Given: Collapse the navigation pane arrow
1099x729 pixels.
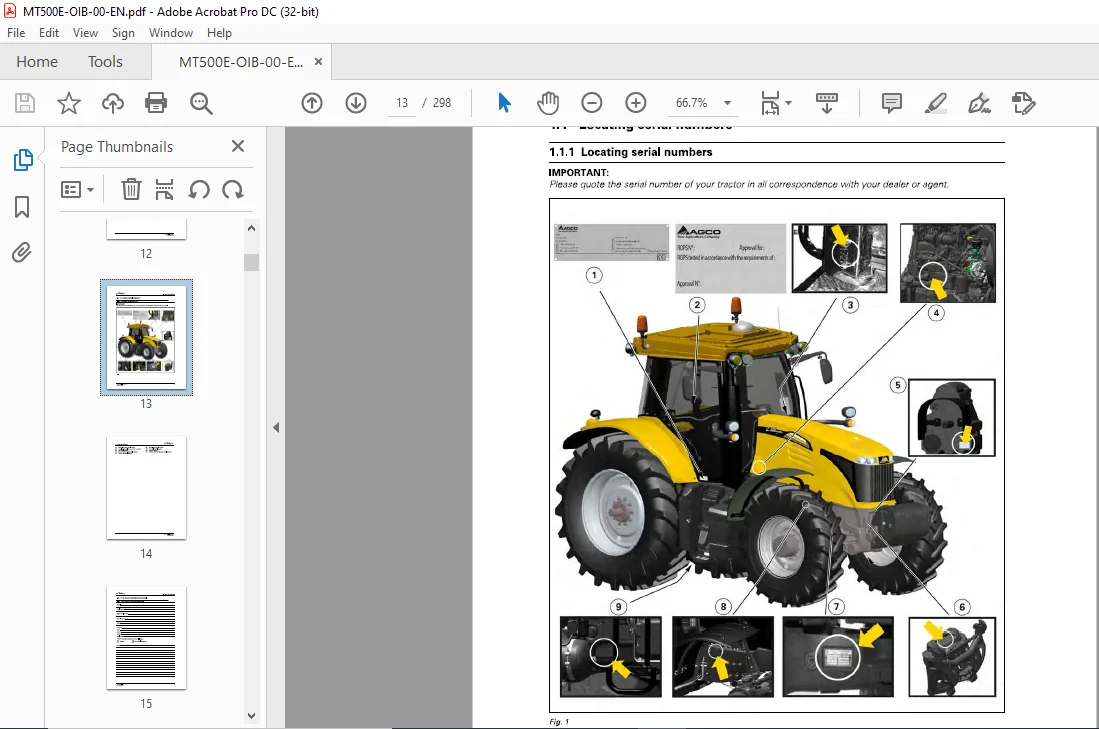Looking at the screenshot, I should pos(276,427).
